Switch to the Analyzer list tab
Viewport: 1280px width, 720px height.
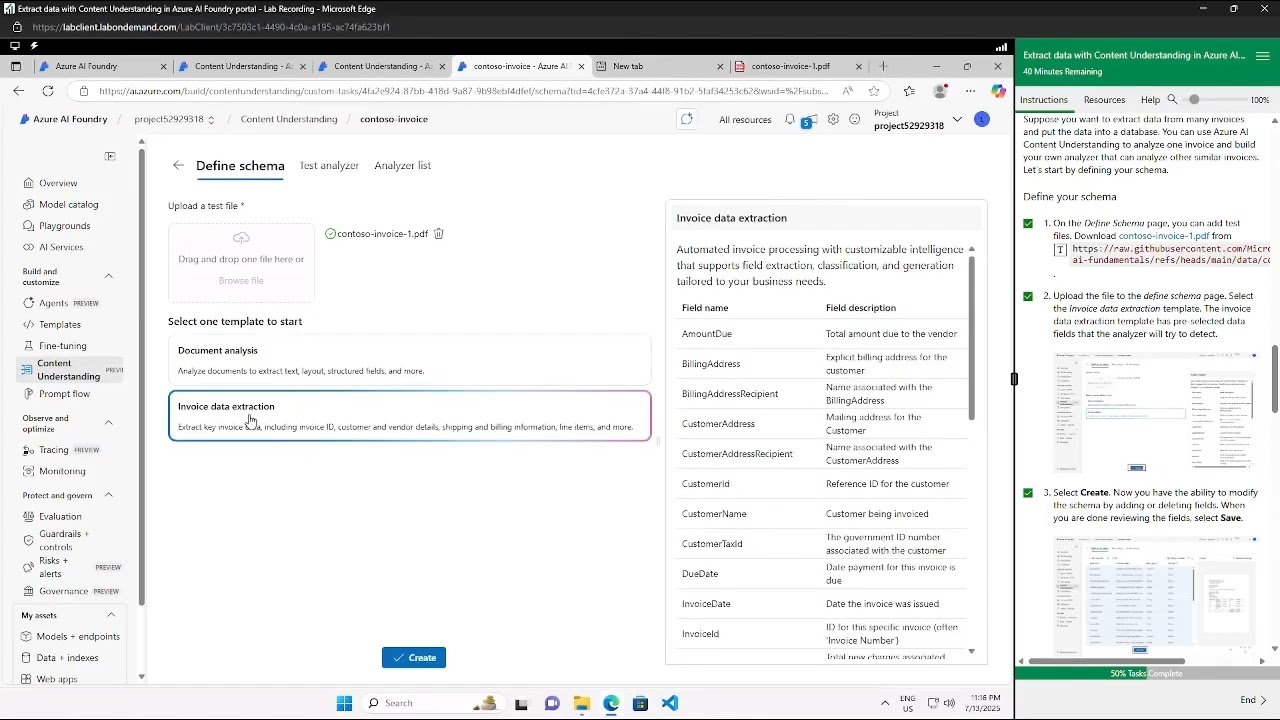pyautogui.click(x=402, y=166)
